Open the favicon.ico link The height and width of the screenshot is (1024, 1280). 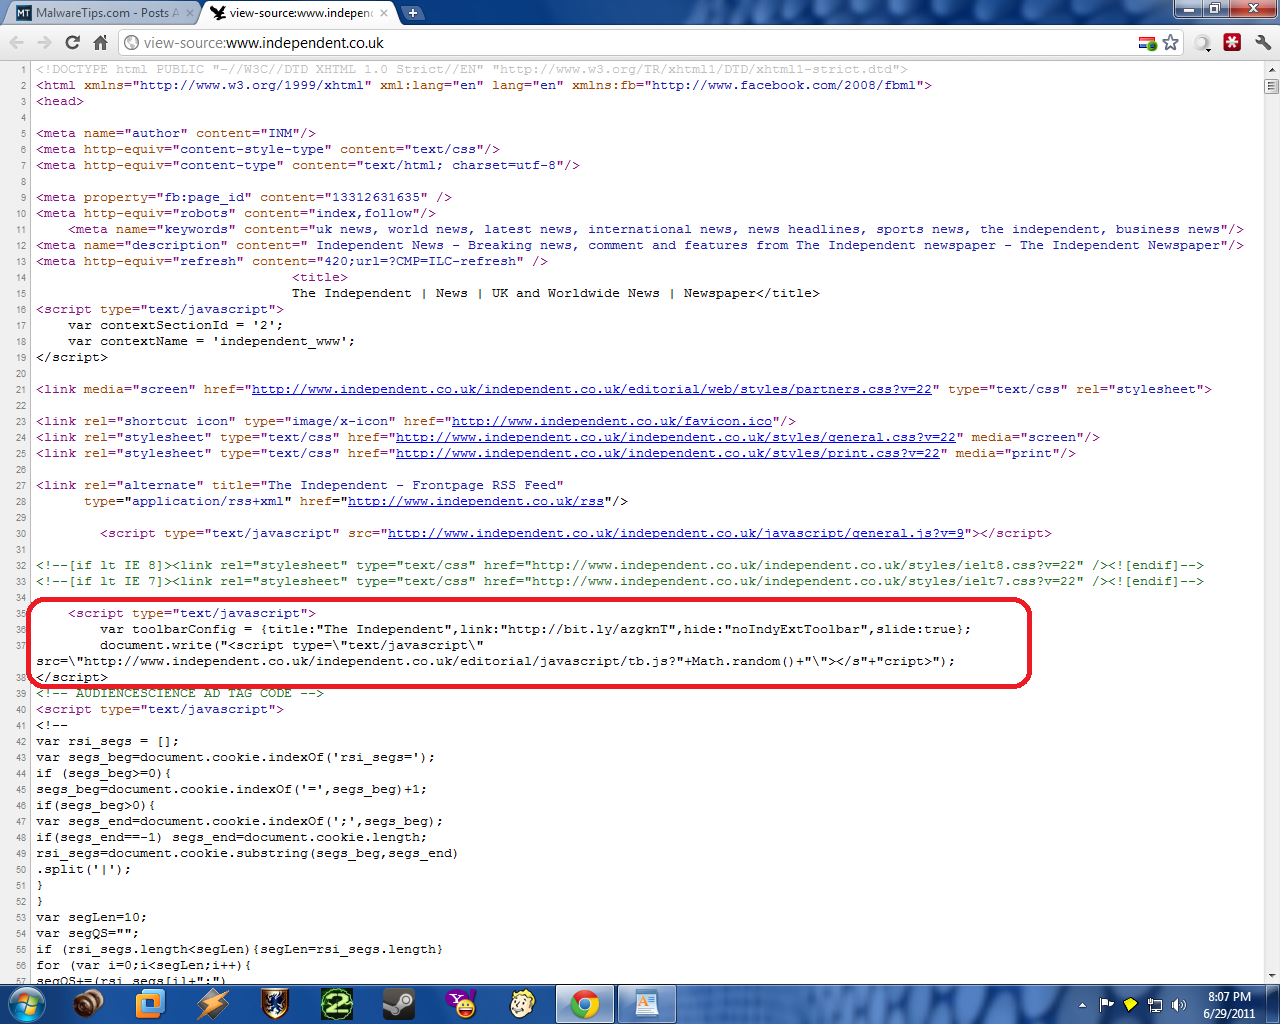612,421
